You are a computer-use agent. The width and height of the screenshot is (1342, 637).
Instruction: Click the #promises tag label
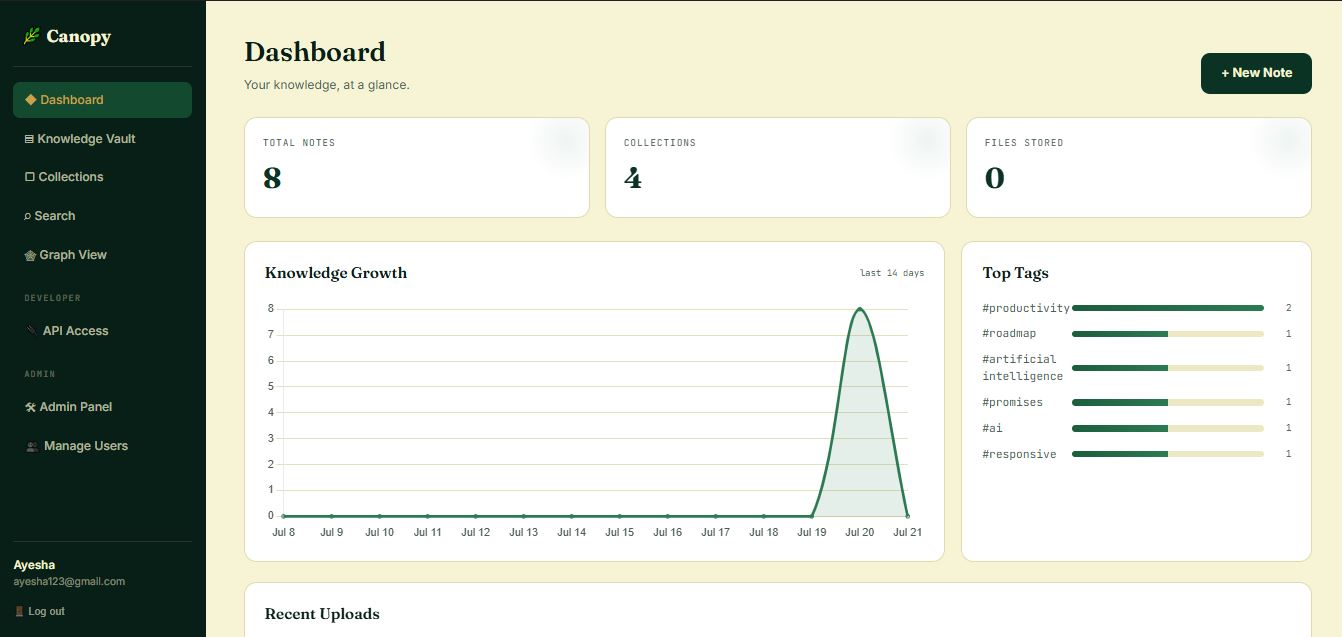click(1012, 402)
